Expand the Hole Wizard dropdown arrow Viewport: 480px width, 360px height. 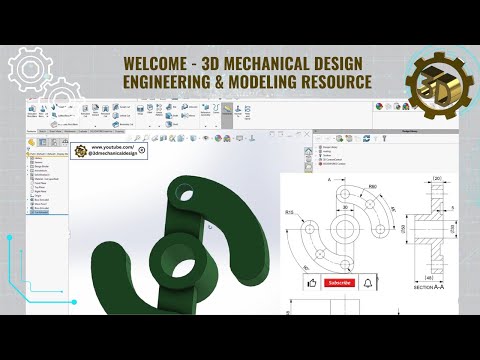point(95,126)
